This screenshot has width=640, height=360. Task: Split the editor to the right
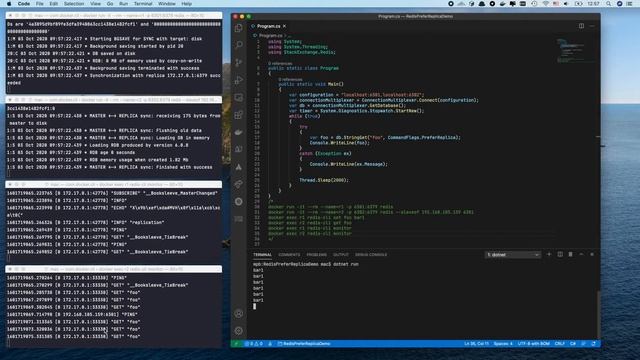coord(581,26)
